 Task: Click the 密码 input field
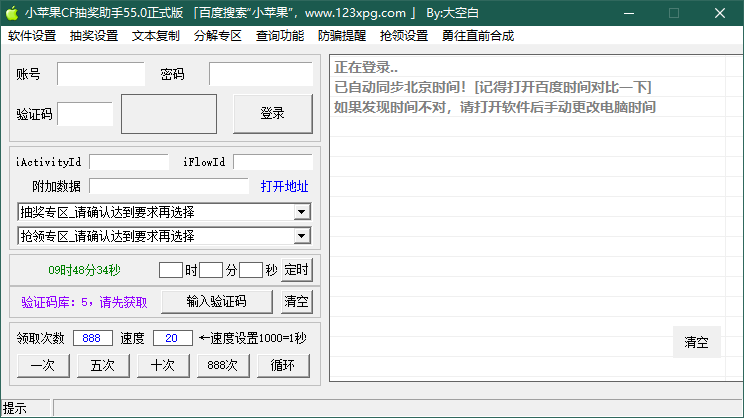pyautogui.click(x=260, y=75)
